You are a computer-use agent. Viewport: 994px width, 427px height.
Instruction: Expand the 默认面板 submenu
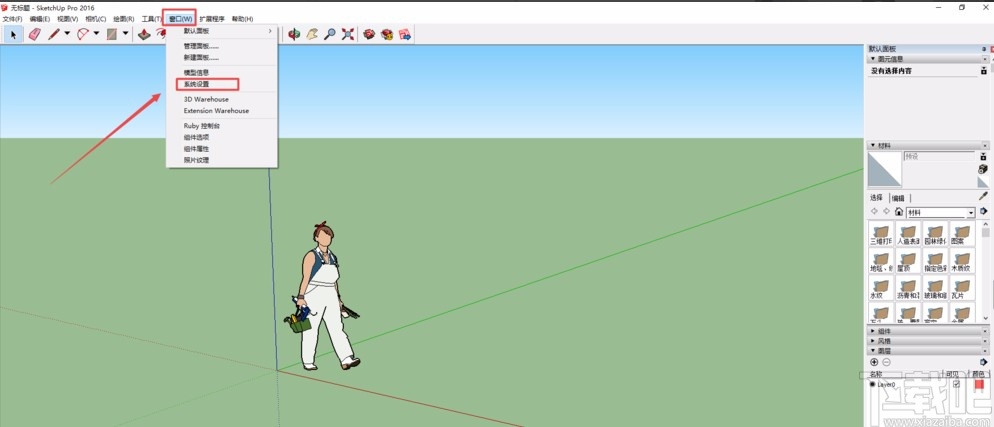[x=222, y=30]
